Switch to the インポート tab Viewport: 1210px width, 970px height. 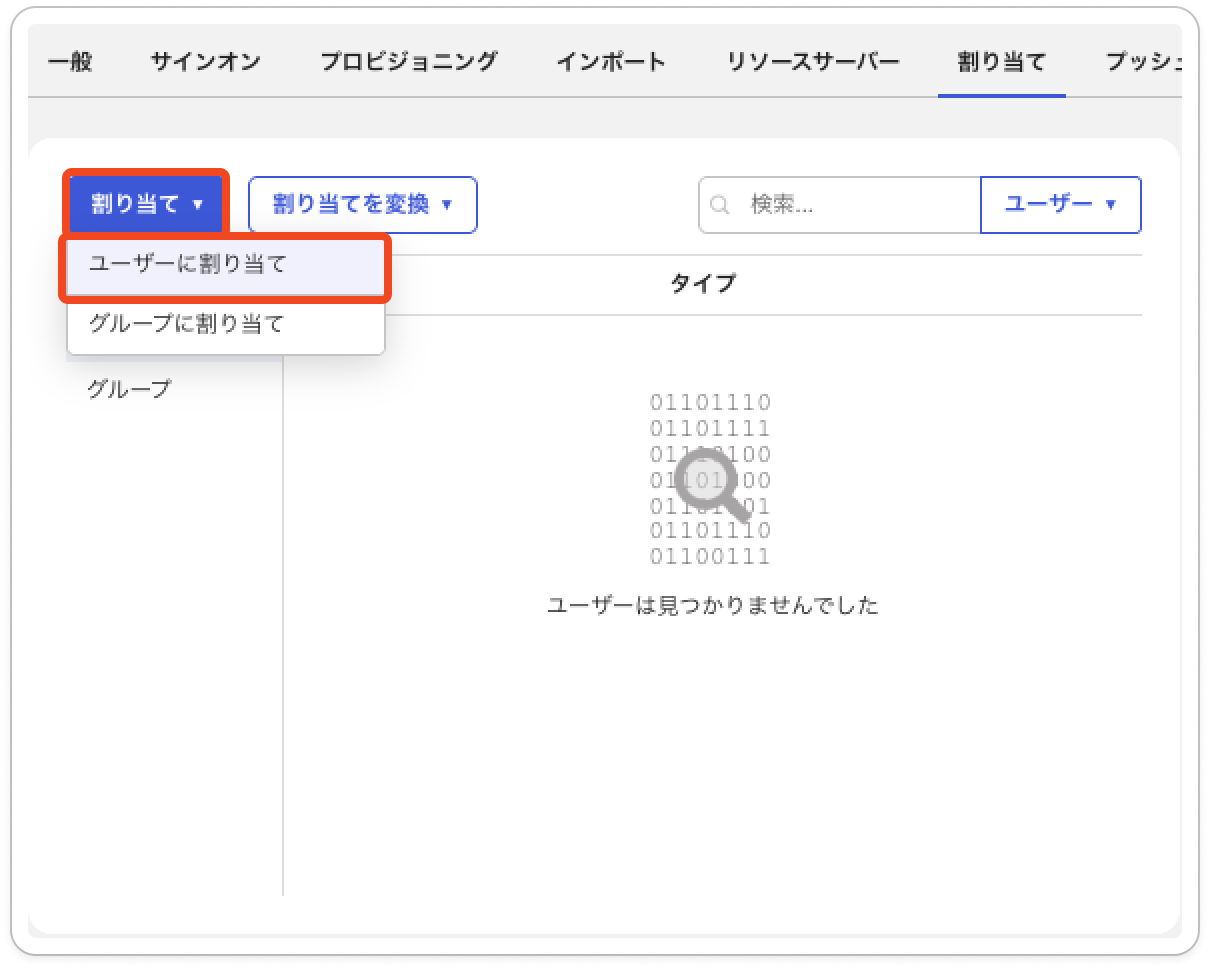[x=611, y=62]
